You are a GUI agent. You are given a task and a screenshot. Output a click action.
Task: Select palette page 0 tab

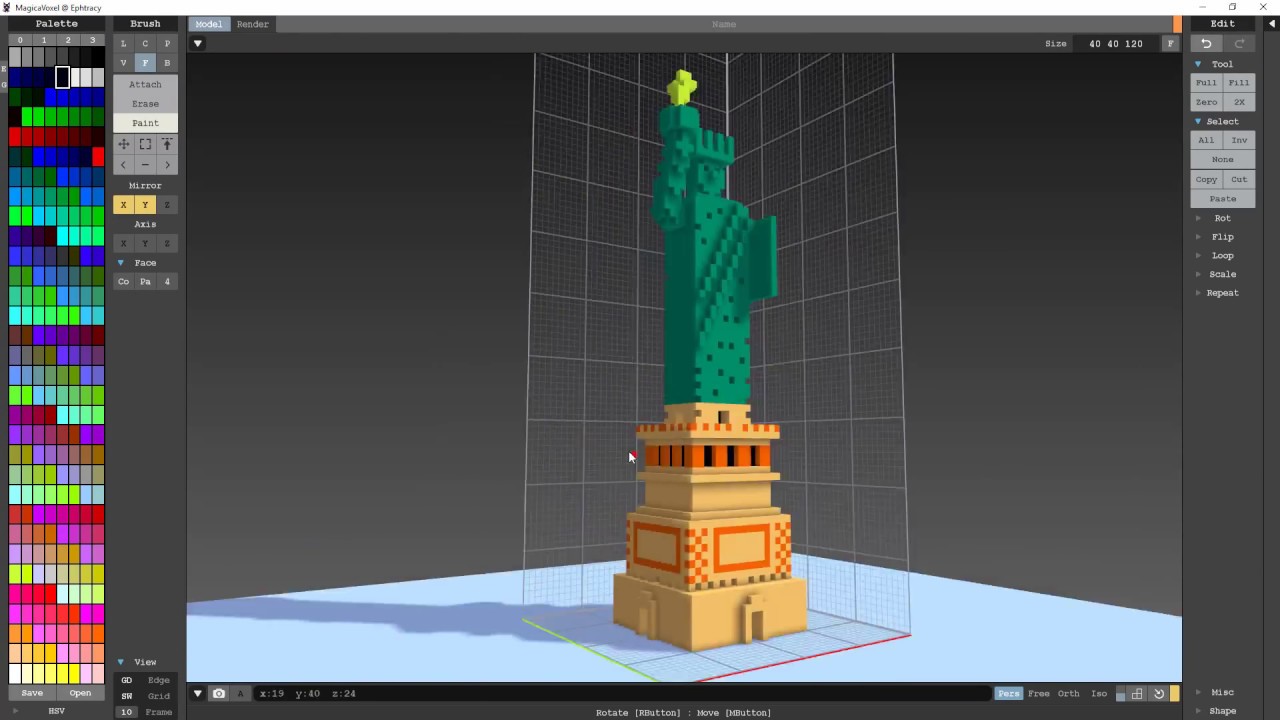20,40
